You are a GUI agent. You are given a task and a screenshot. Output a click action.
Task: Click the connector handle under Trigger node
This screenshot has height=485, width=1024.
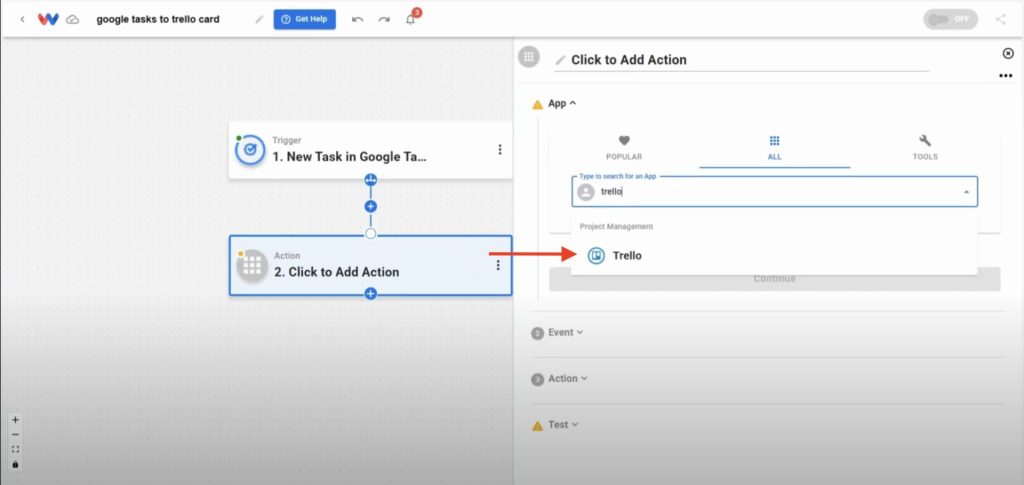pyautogui.click(x=370, y=180)
